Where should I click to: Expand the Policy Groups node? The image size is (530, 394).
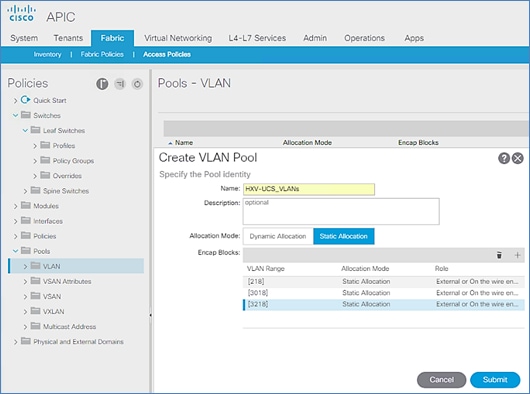[x=35, y=161]
